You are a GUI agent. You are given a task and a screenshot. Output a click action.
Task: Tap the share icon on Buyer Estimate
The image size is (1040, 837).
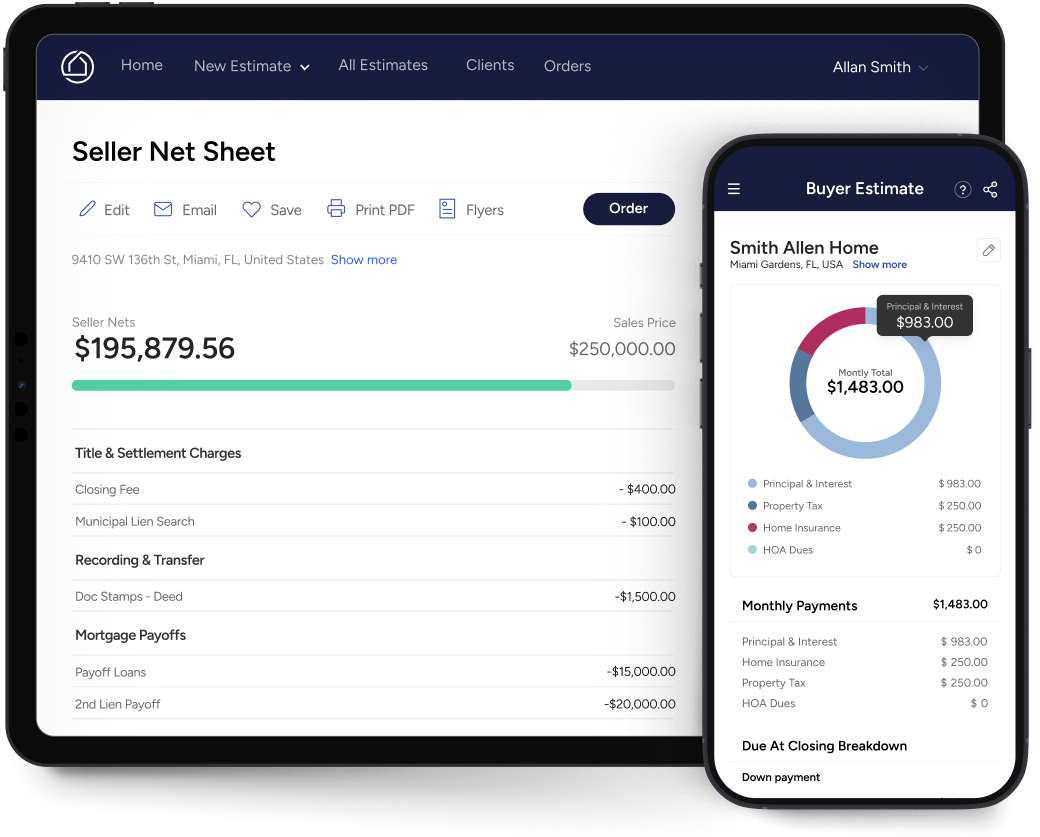click(x=990, y=189)
